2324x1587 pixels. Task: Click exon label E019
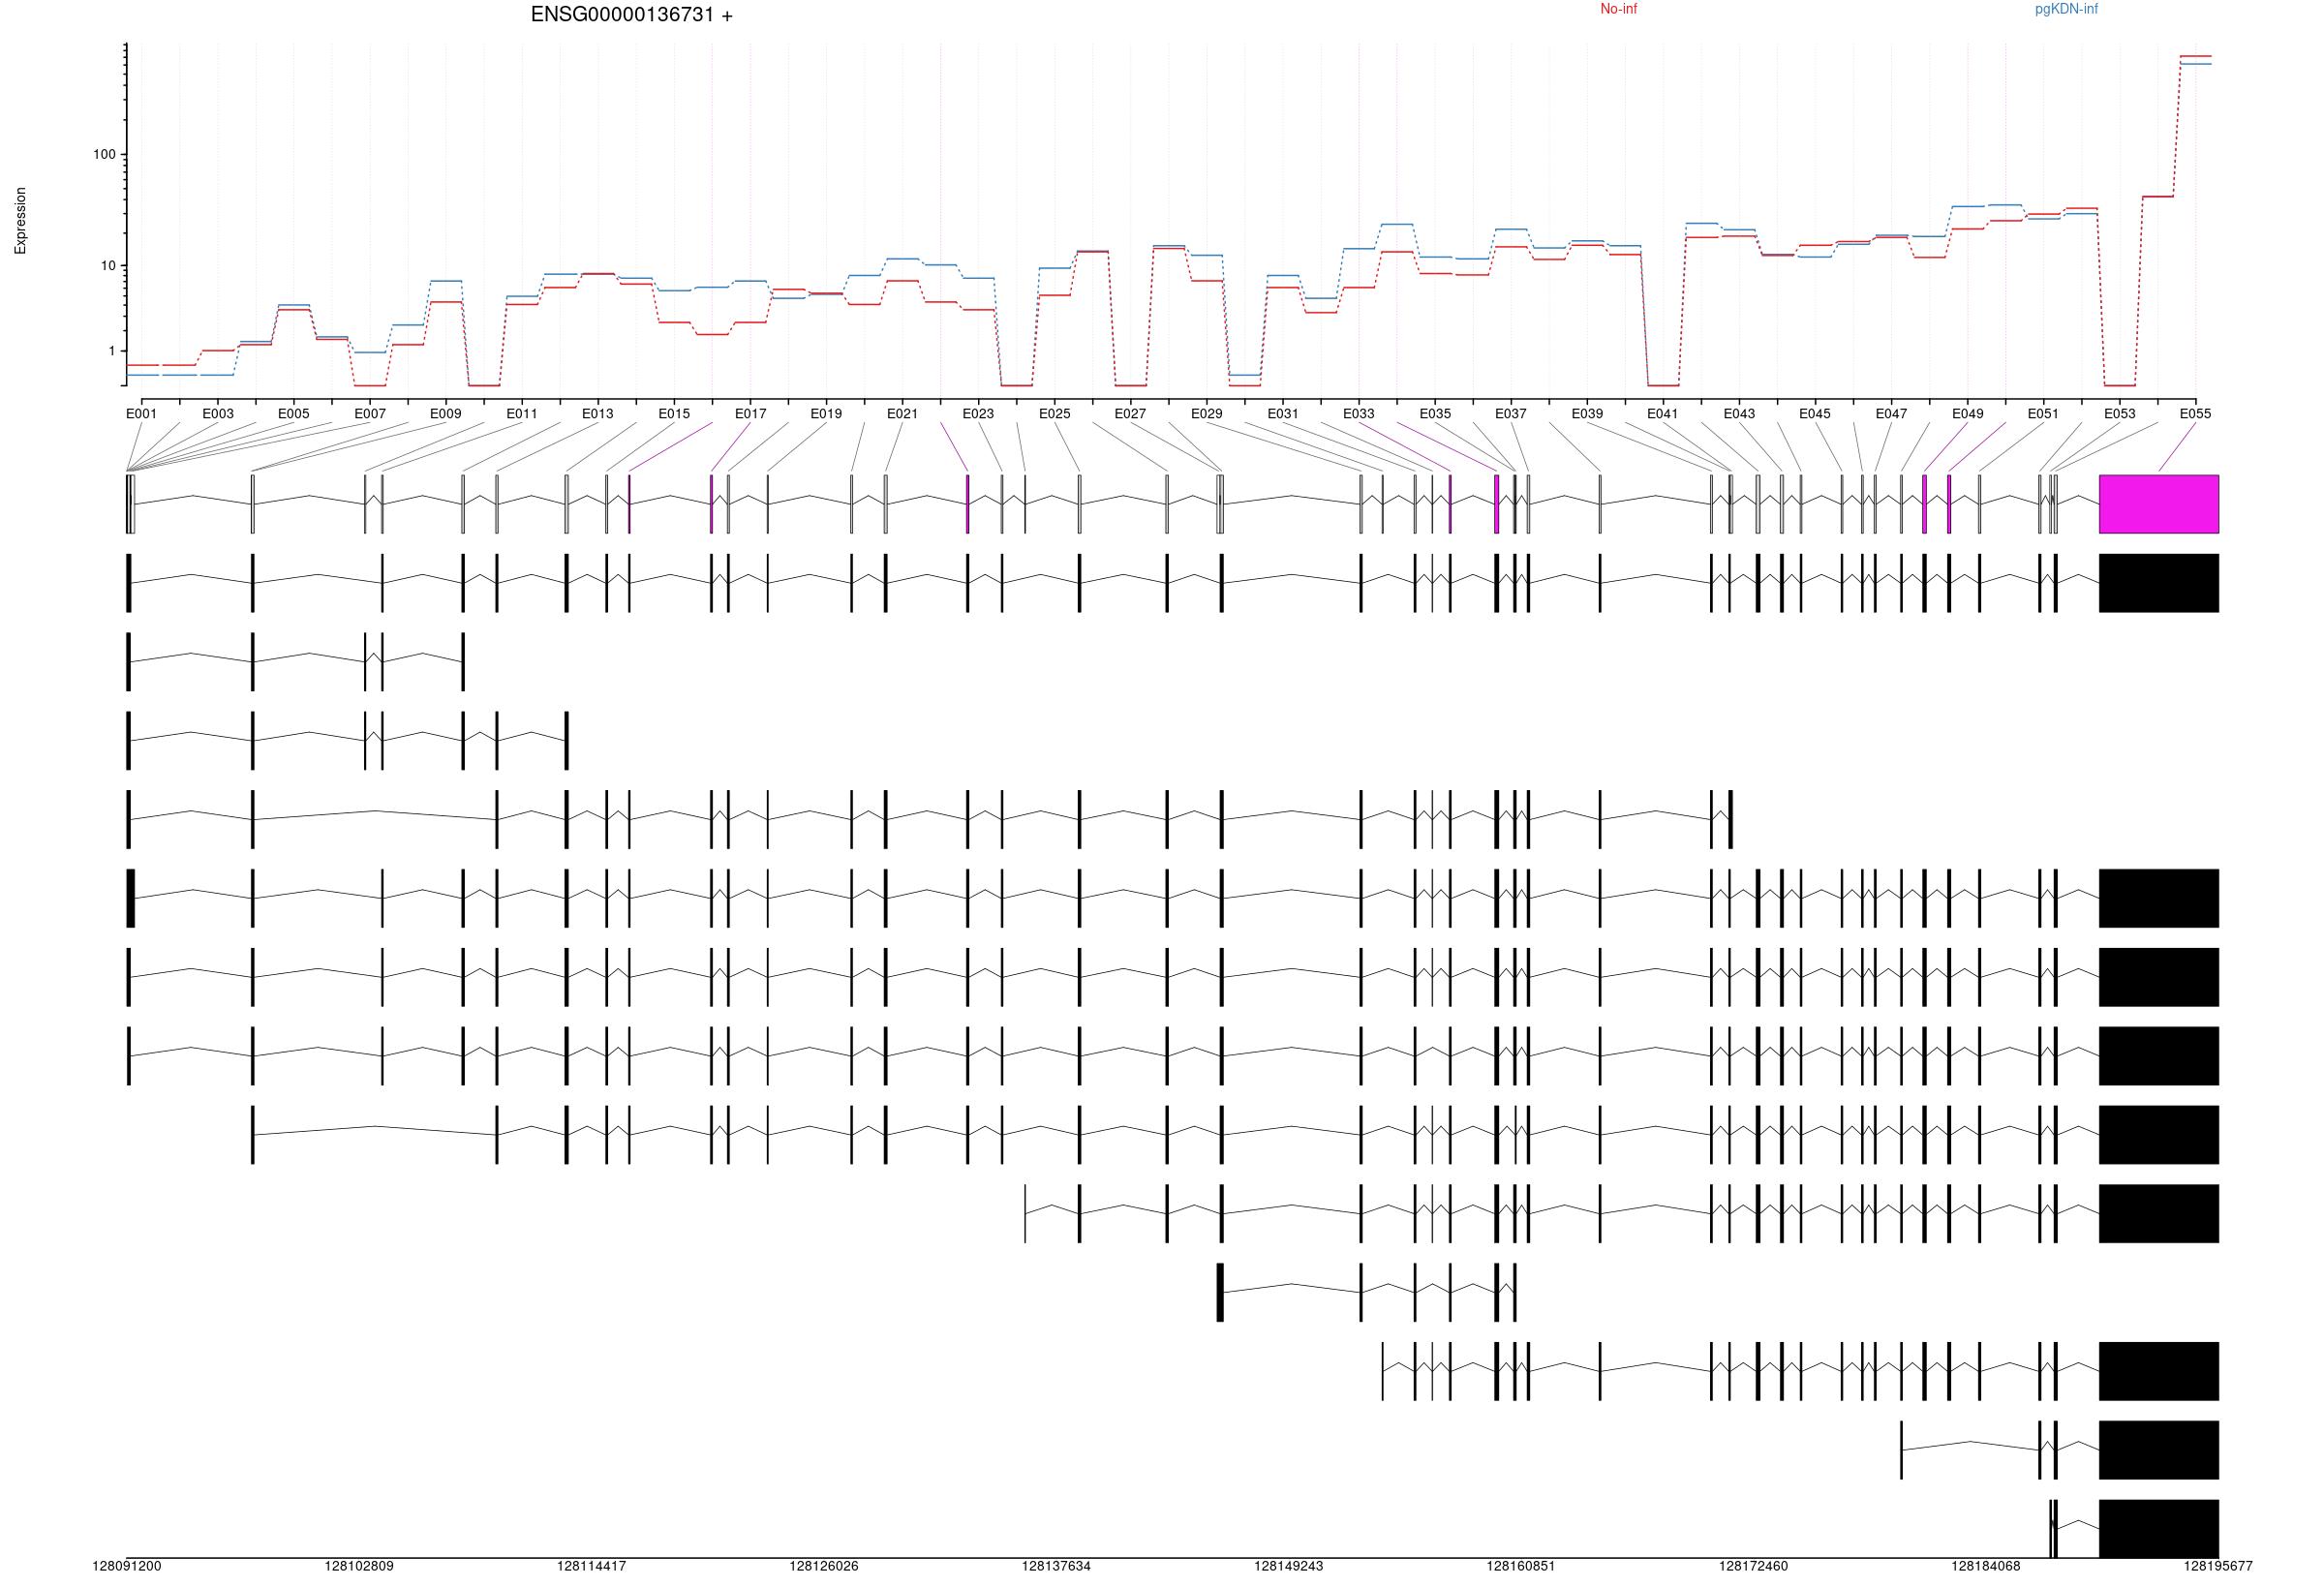pyautogui.click(x=826, y=413)
